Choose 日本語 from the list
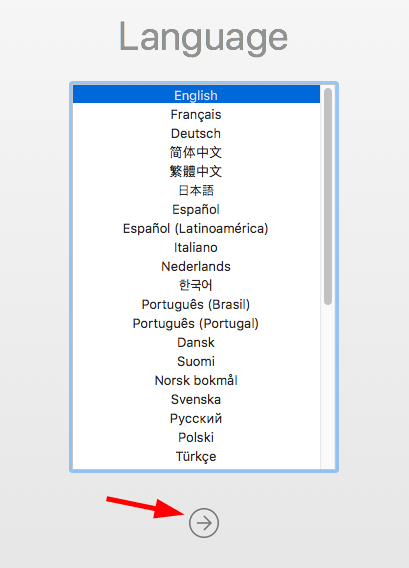The height and width of the screenshot is (568, 409). tap(196, 190)
